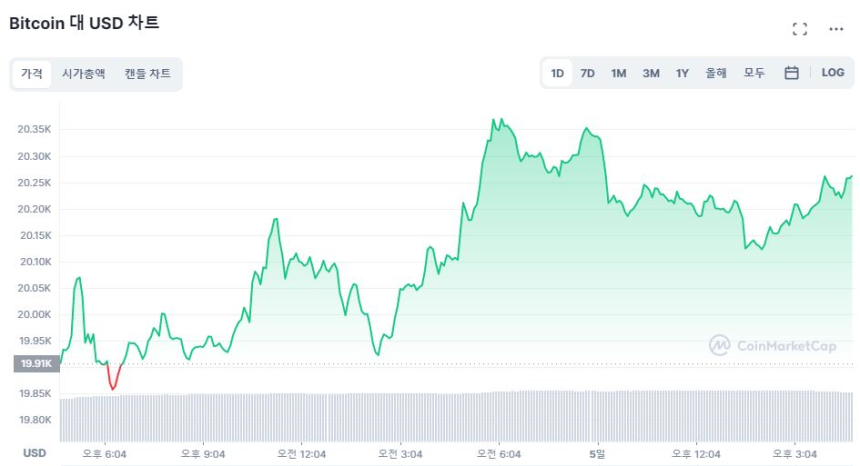Screen dimensions: 860x466
Task: Toggle the LOG scale option
Action: coord(833,73)
